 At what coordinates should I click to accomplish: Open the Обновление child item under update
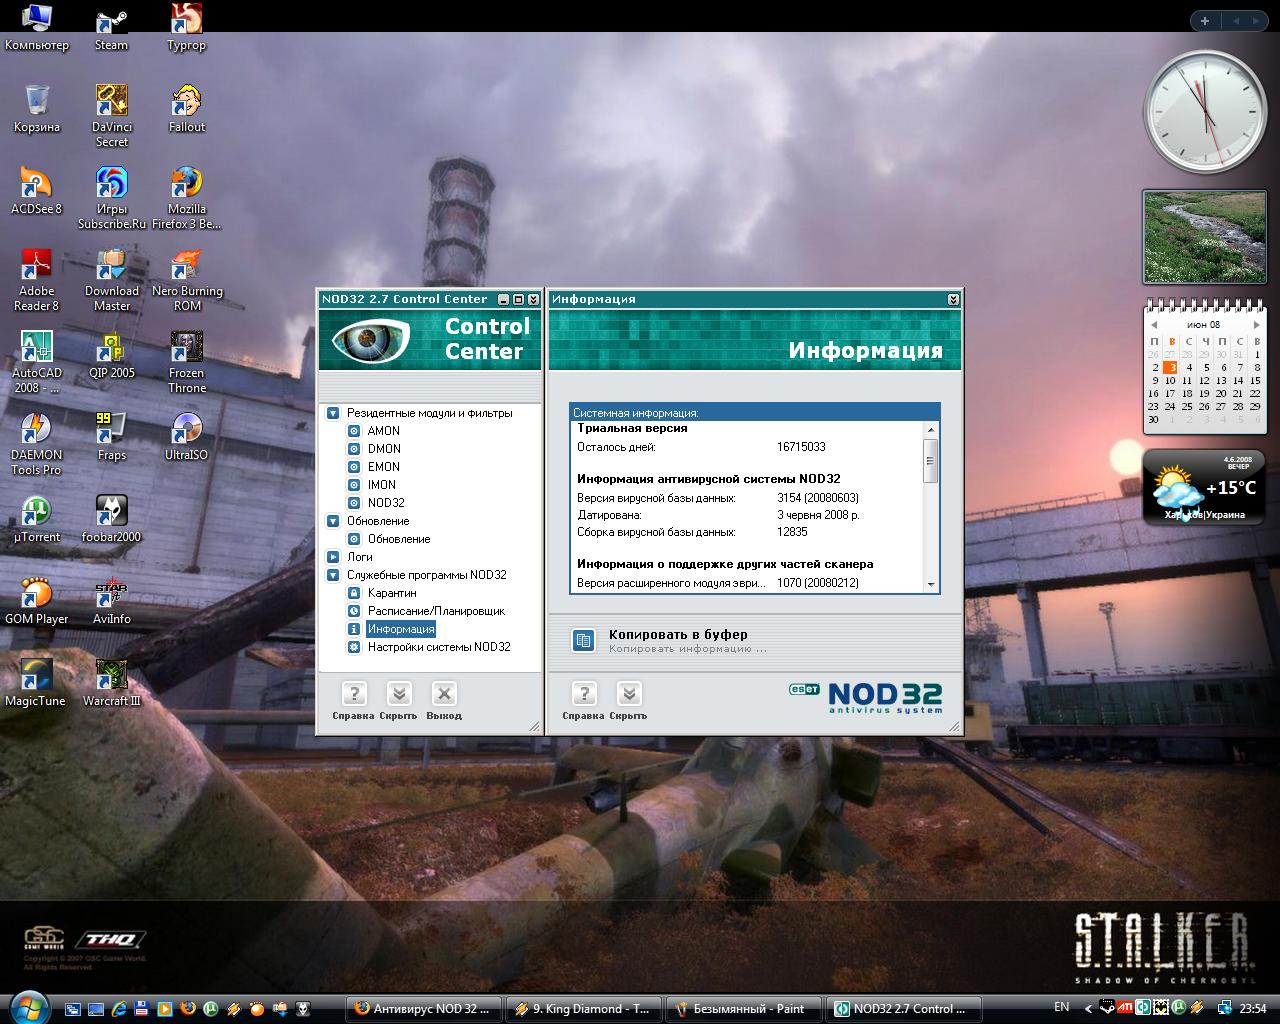click(399, 539)
